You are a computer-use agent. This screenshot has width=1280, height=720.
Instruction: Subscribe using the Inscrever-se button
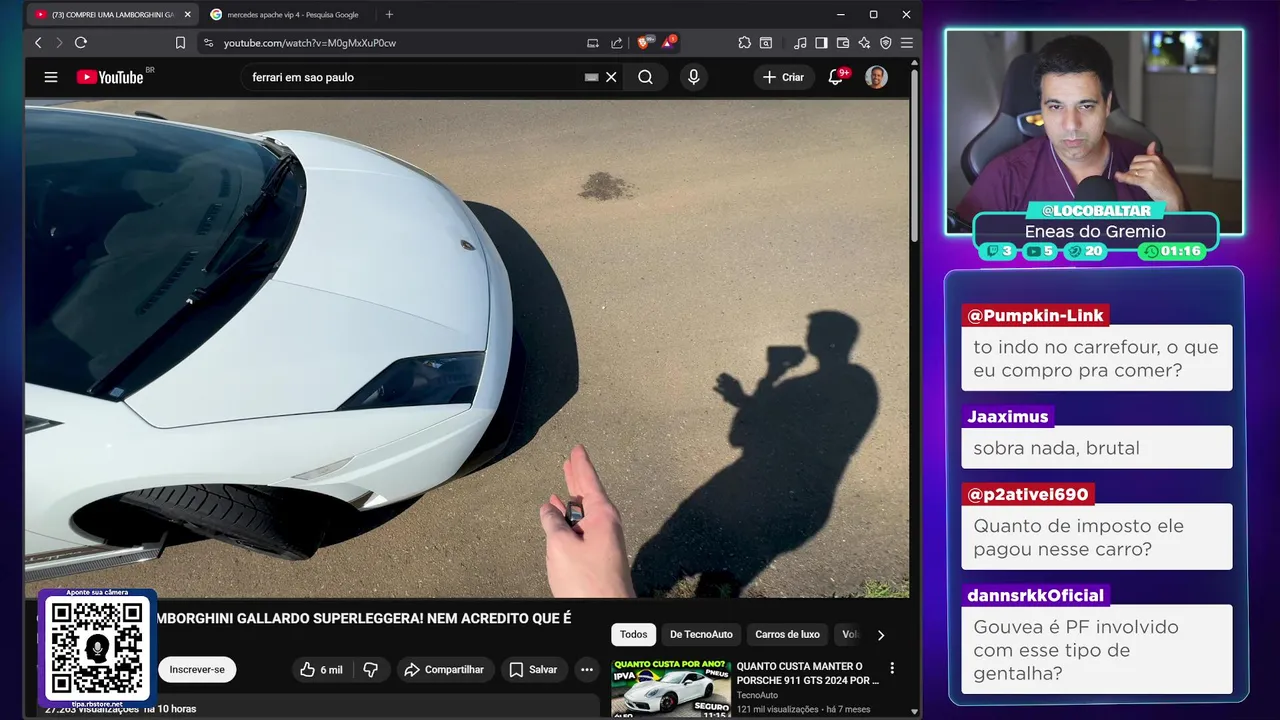(x=197, y=670)
